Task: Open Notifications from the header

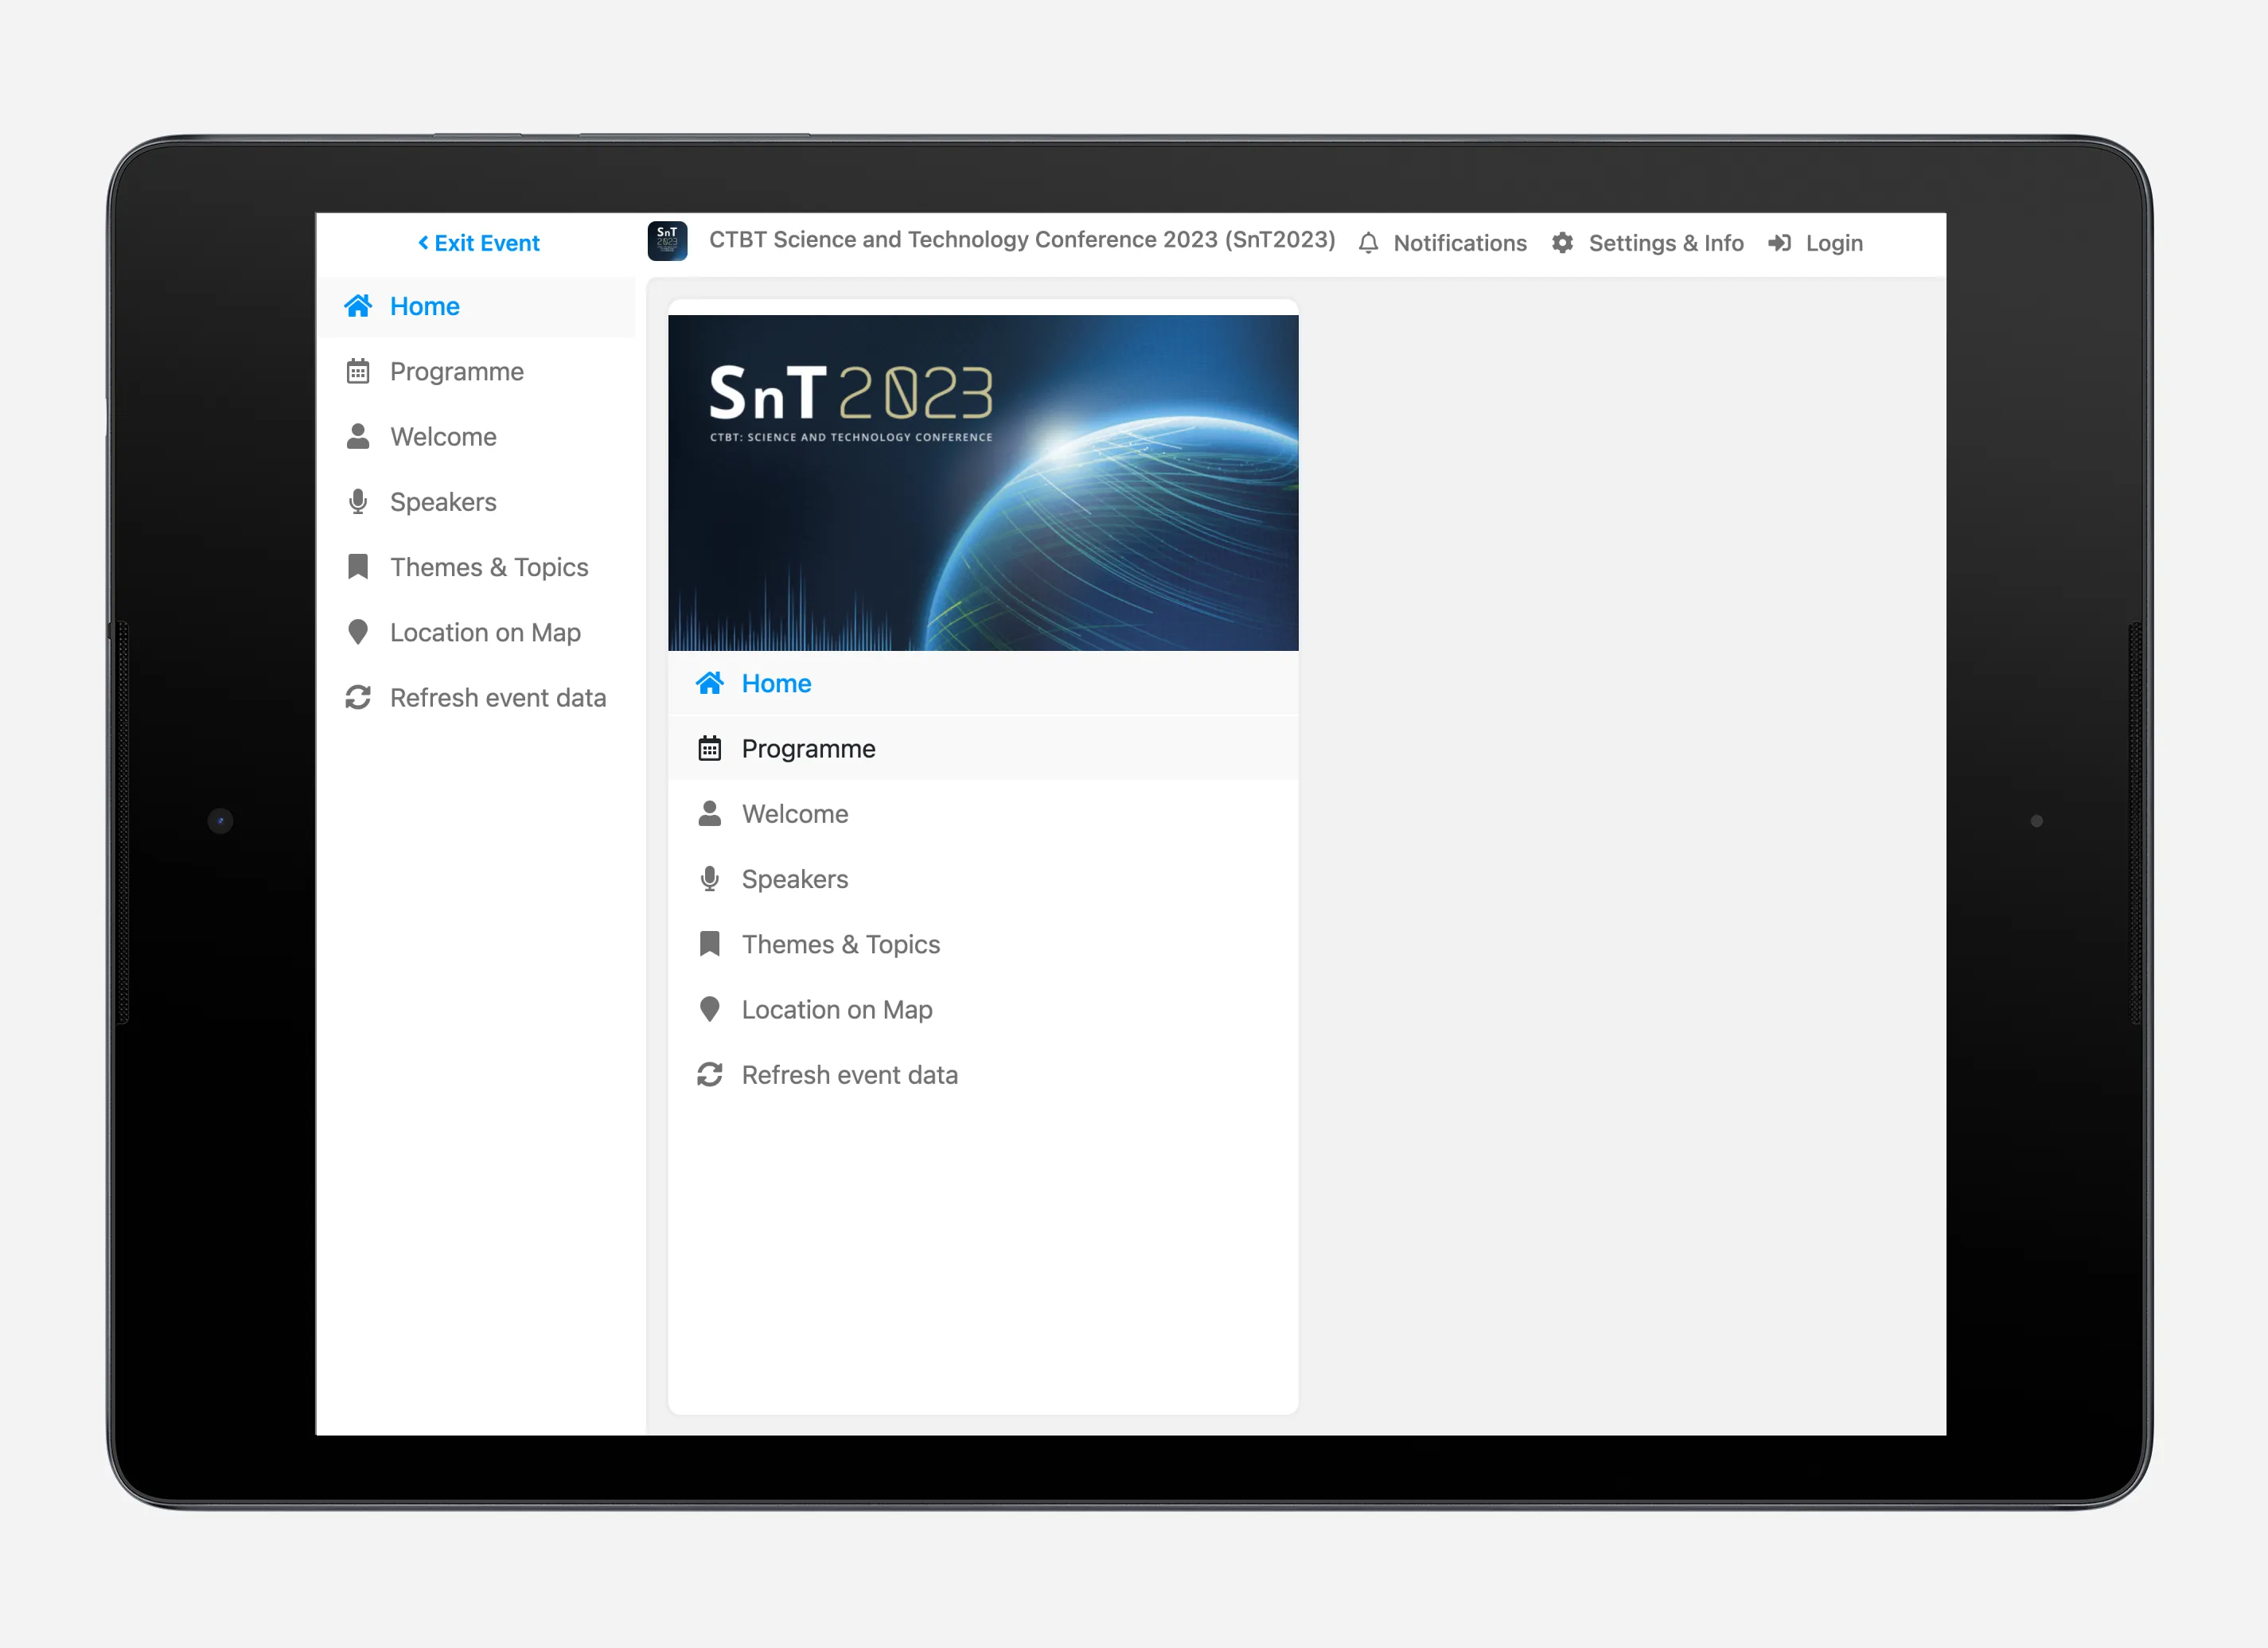Action: tap(1442, 243)
